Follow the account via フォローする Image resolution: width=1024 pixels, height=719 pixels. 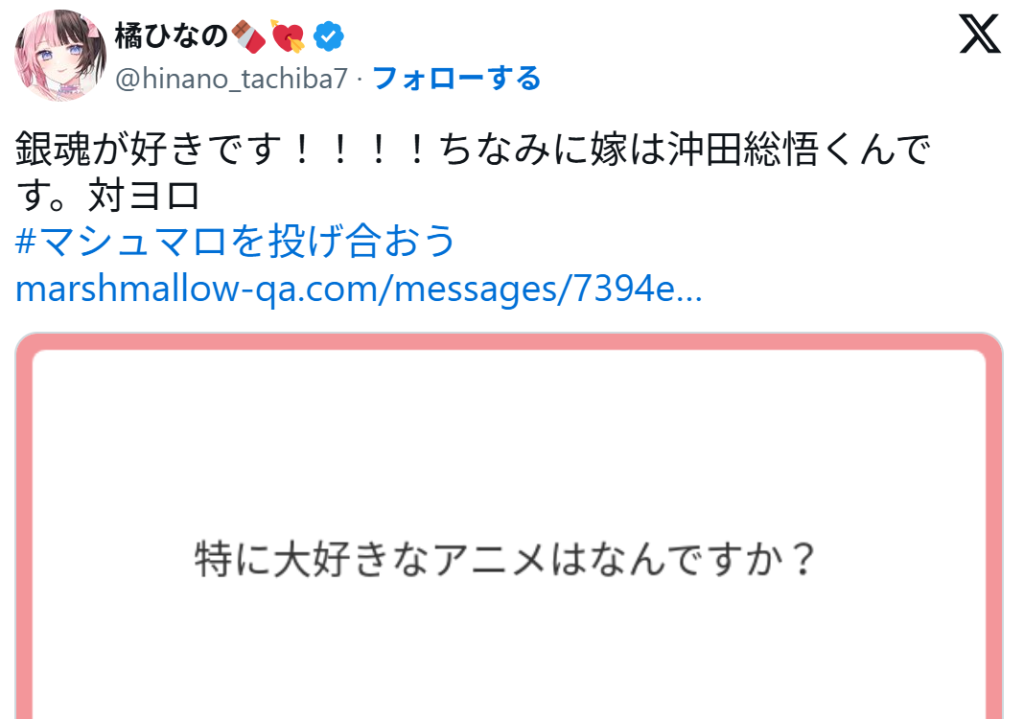click(456, 78)
